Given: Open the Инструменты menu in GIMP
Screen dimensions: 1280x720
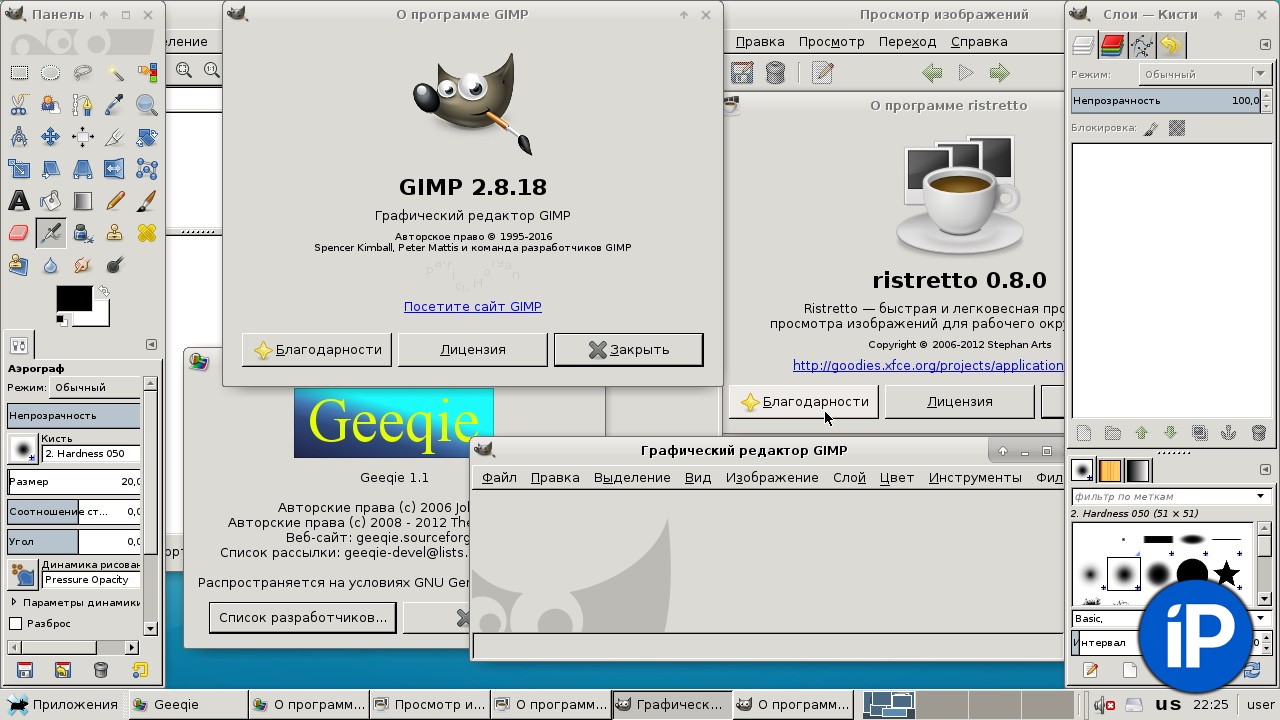Looking at the screenshot, I should coord(975,477).
